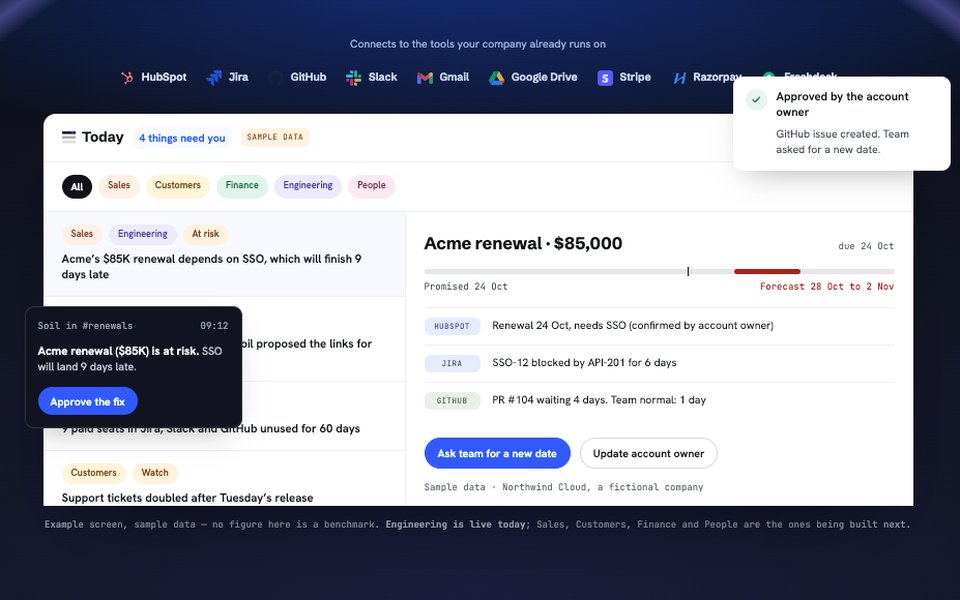Screen dimensions: 960x600
Task: Click 'Approved by the account owner' toast title
Action: (x=842, y=104)
